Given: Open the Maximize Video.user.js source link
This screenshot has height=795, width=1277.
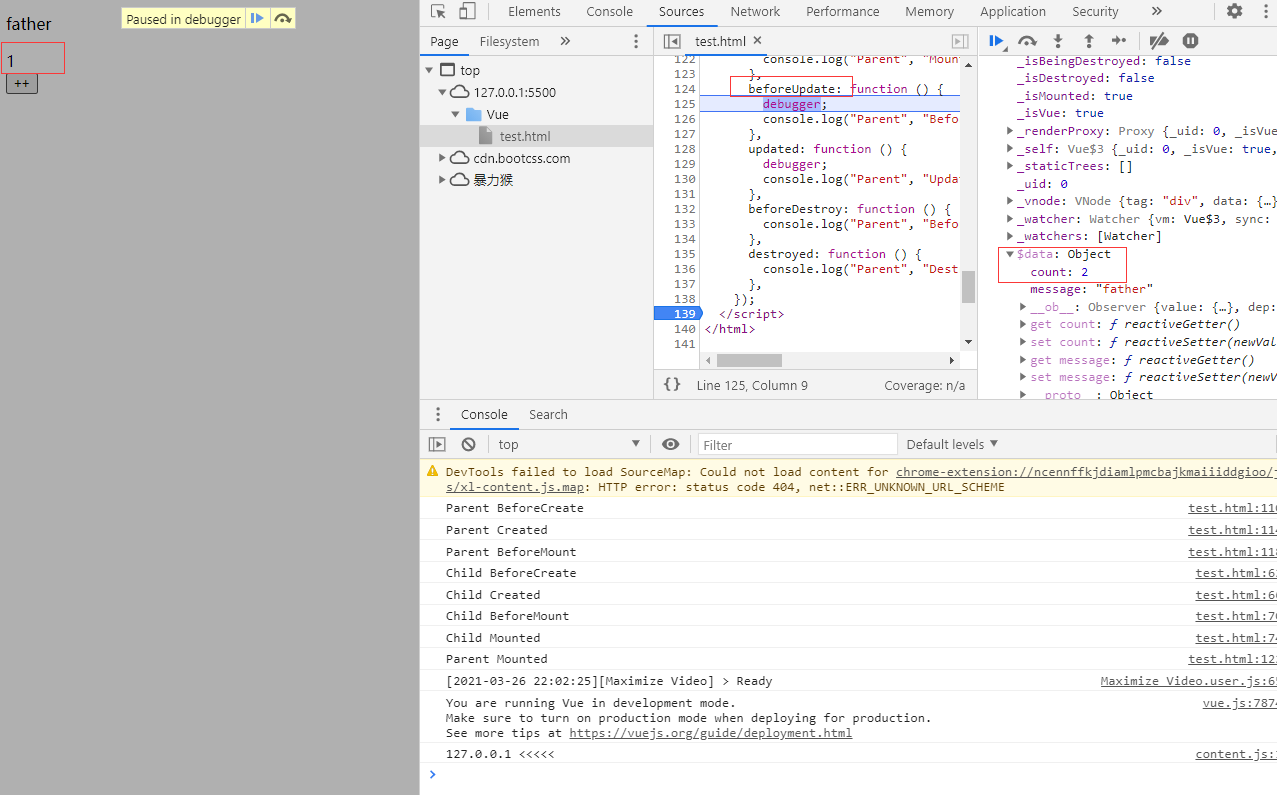Looking at the screenshot, I should click(x=1188, y=681).
